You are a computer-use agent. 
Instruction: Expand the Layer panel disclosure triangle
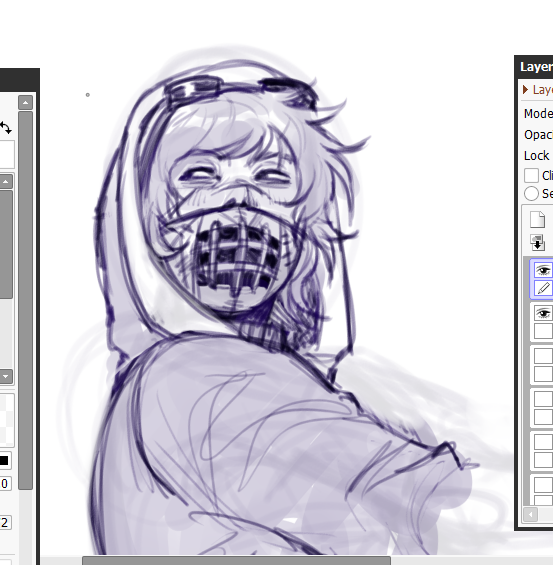pyautogui.click(x=526, y=89)
